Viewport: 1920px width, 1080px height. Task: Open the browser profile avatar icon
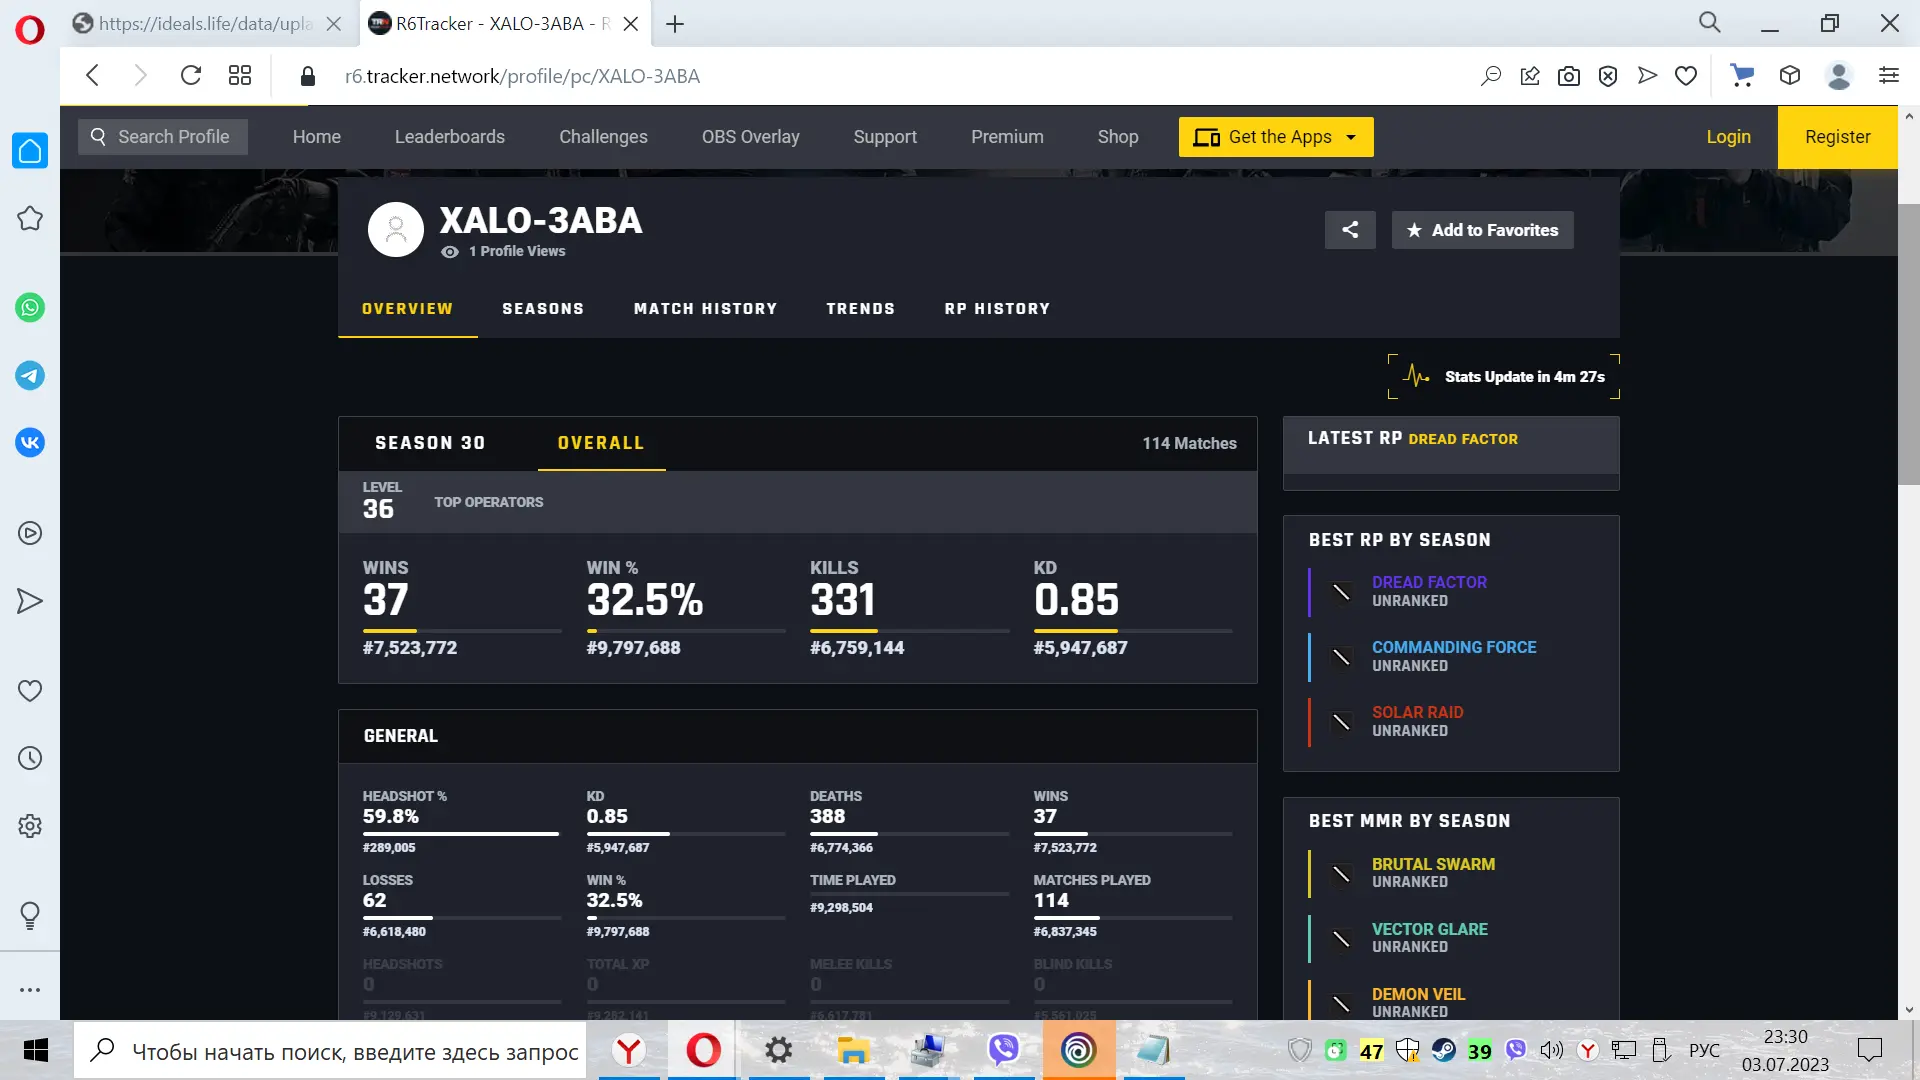click(1839, 76)
